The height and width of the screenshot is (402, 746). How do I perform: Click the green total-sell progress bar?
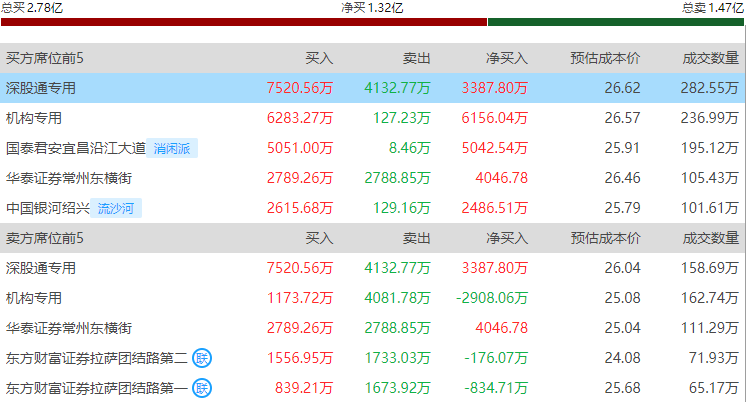[616, 22]
